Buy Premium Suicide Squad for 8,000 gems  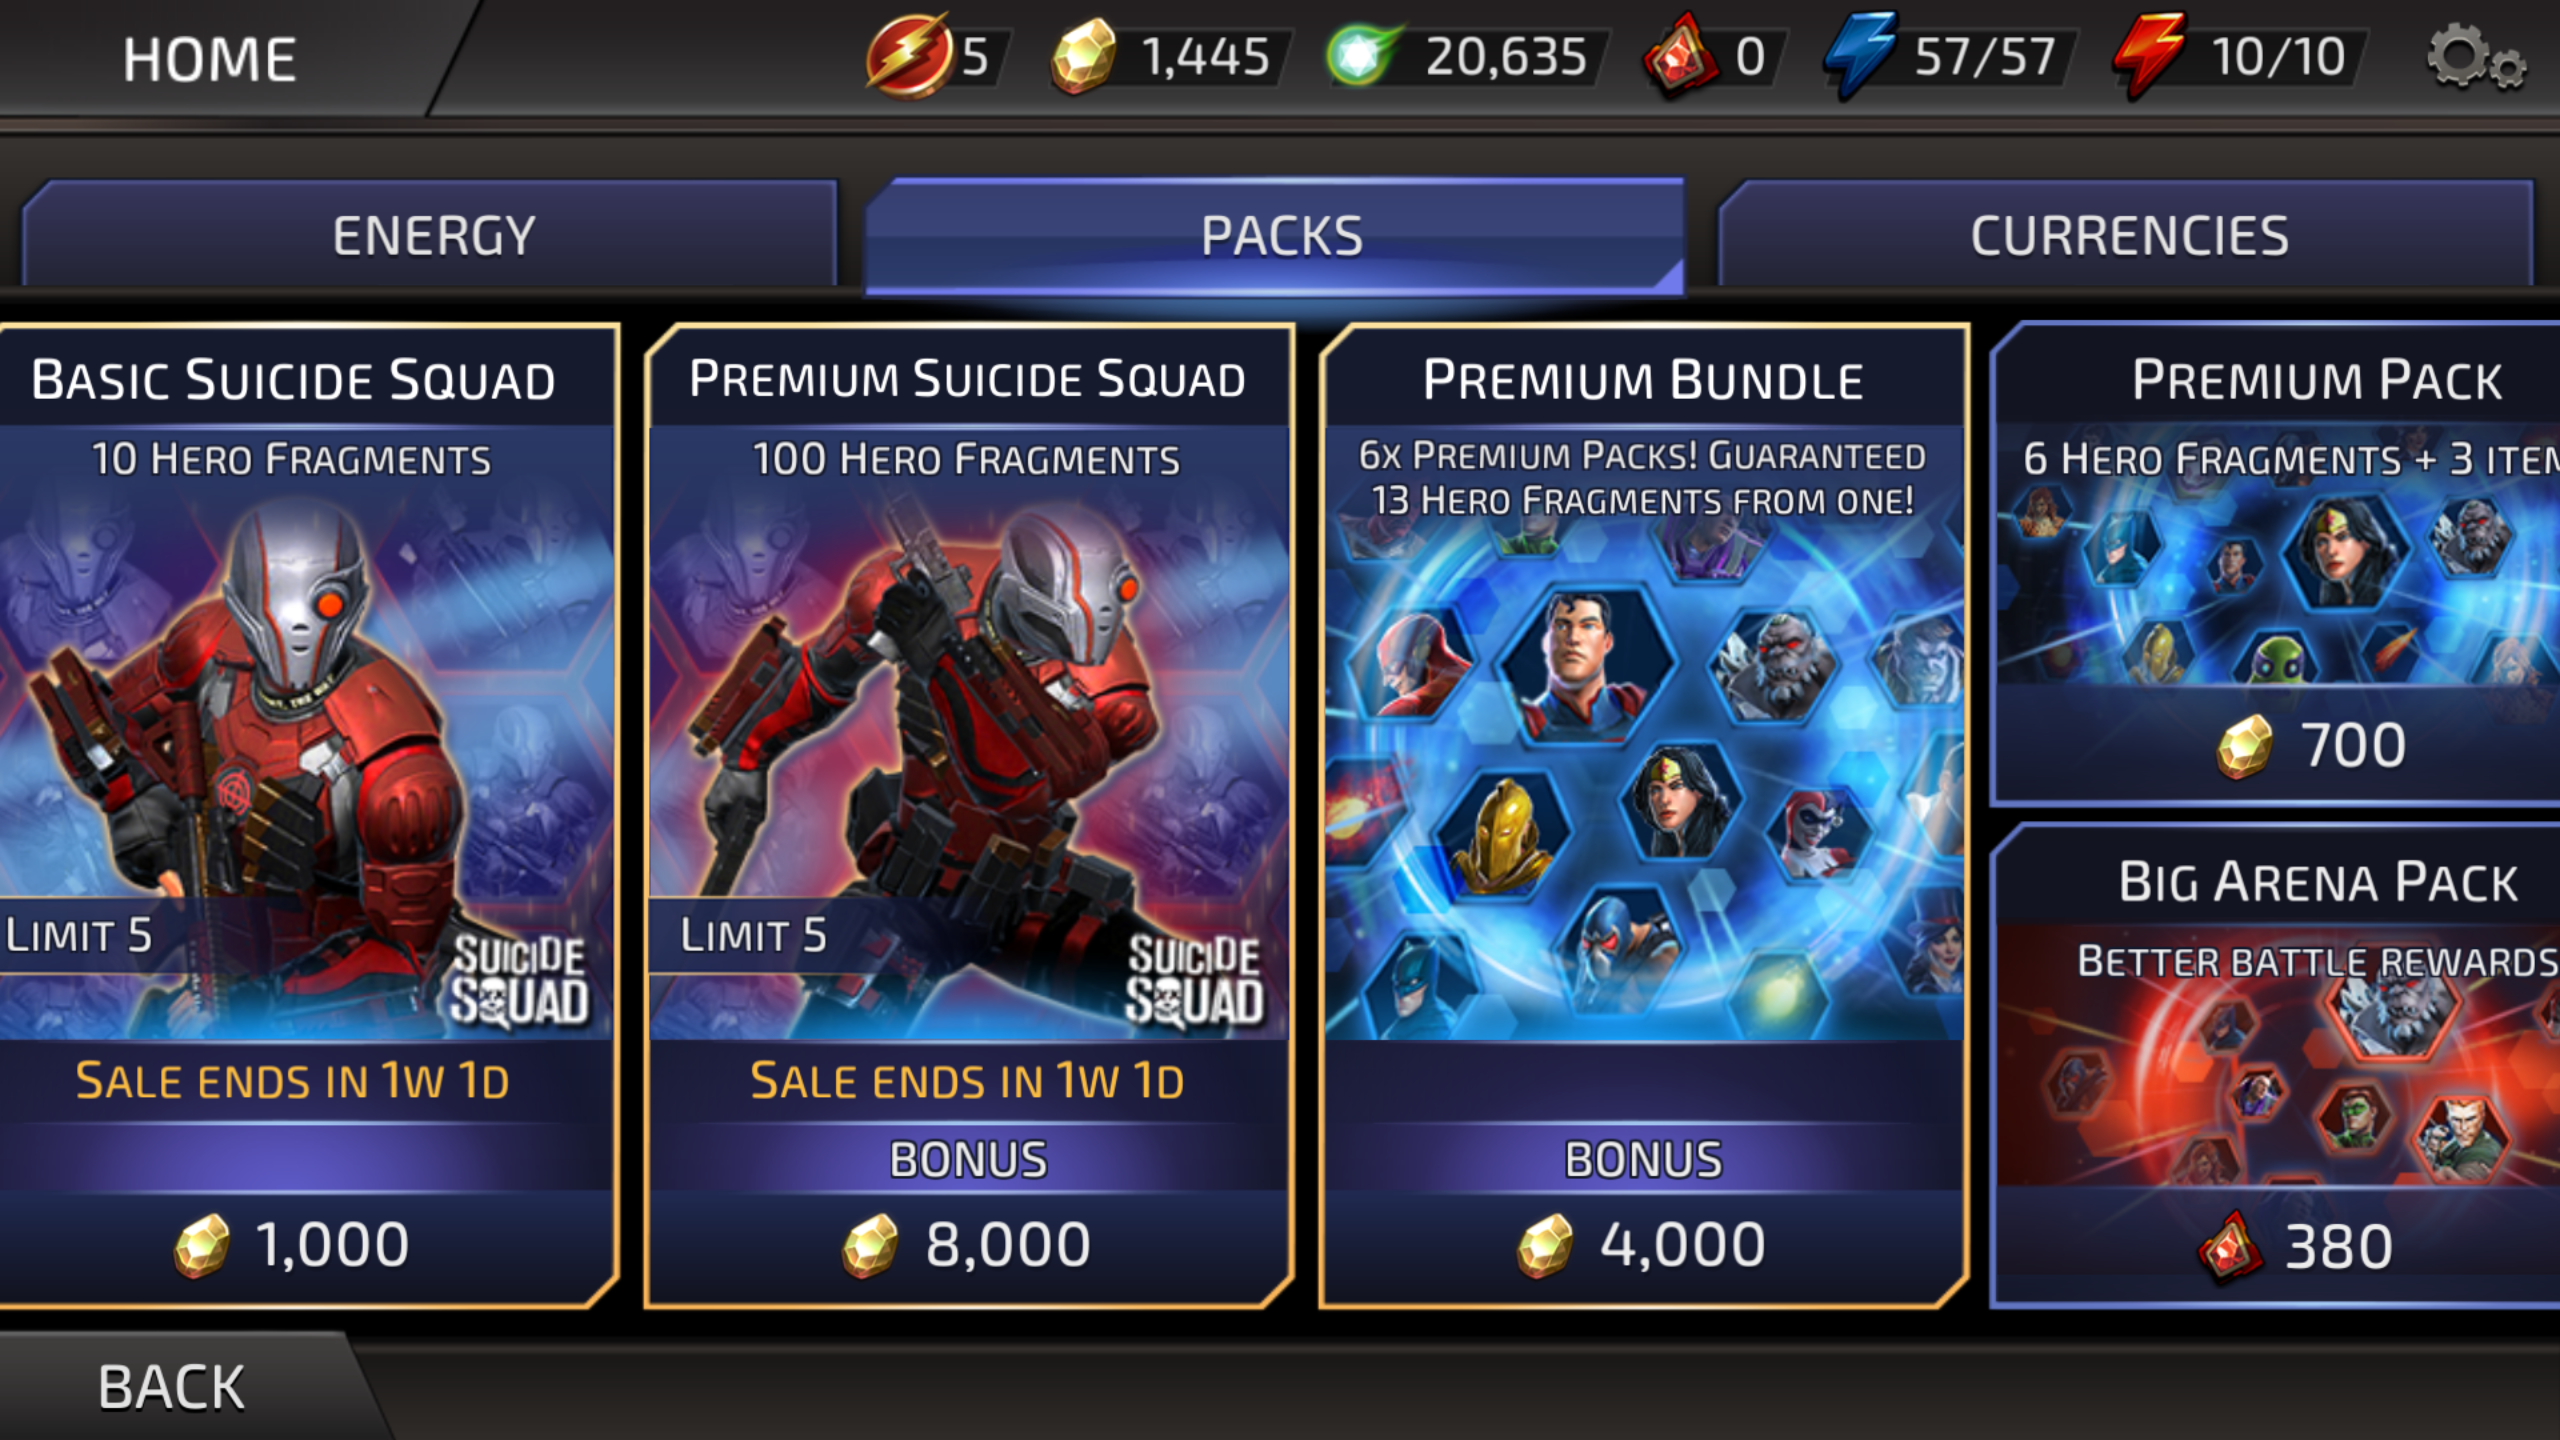(x=968, y=1246)
